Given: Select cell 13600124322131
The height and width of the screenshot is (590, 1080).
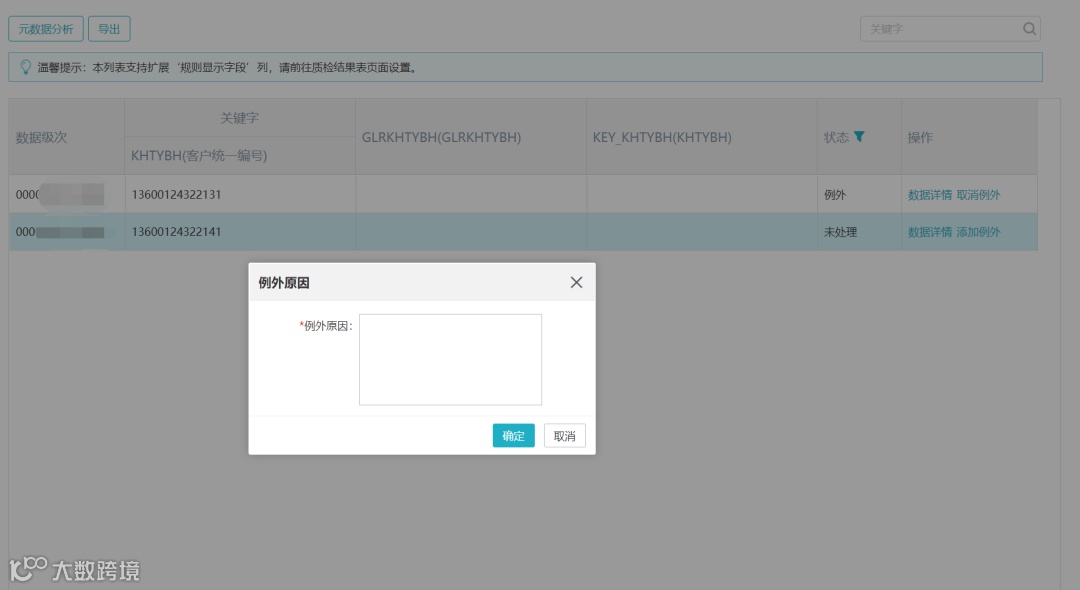Looking at the screenshot, I should pos(240,194).
